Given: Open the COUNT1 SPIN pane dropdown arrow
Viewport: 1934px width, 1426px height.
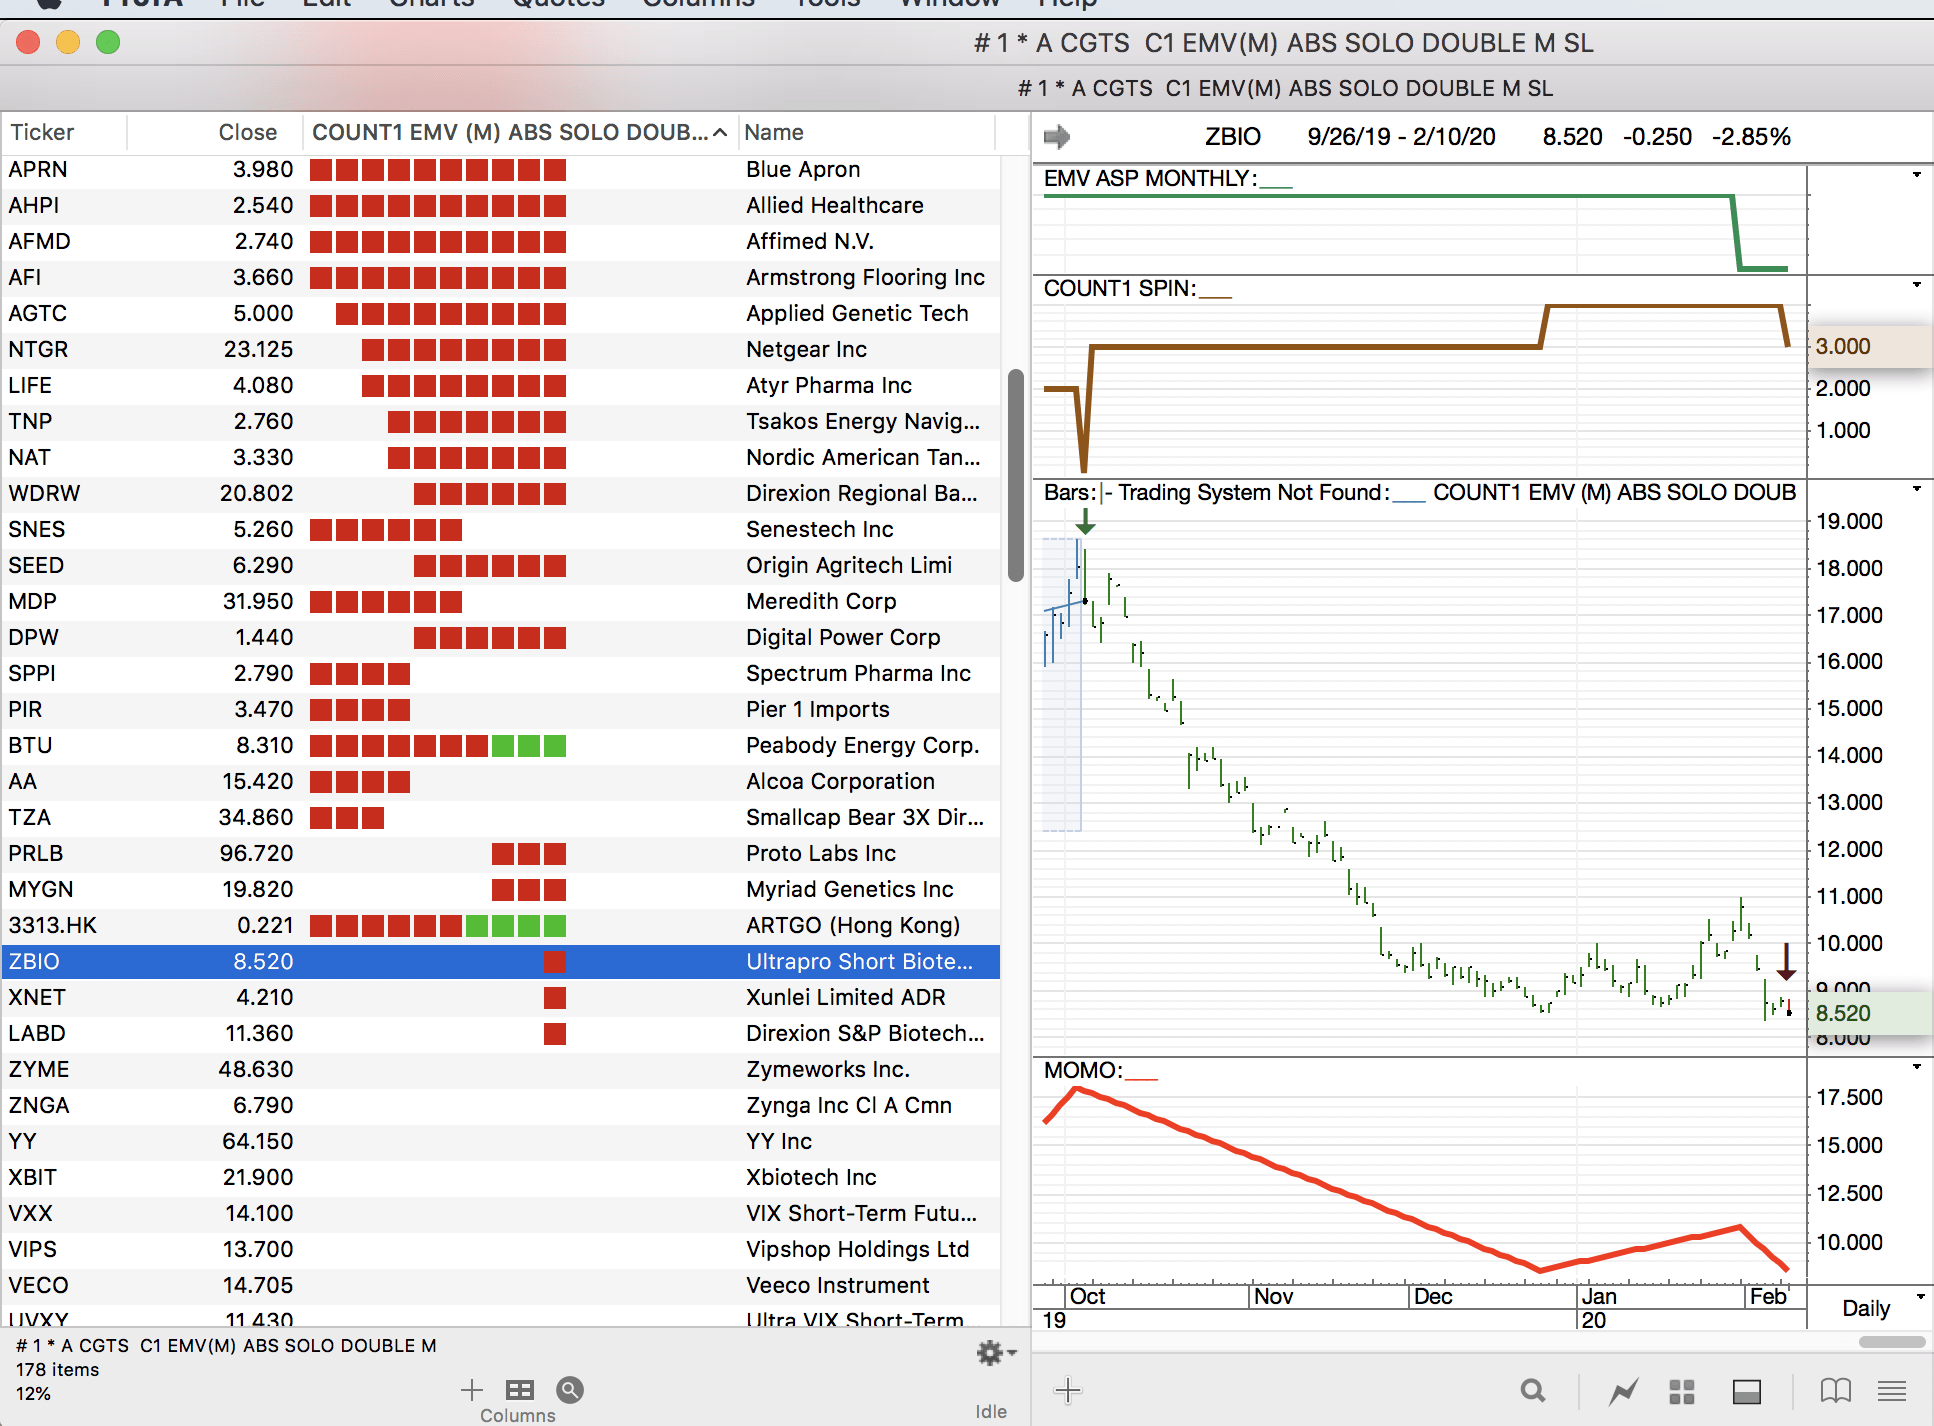Looking at the screenshot, I should (x=1916, y=285).
